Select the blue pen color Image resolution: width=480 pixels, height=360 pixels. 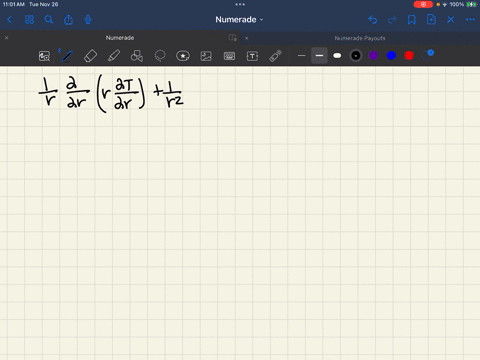click(391, 55)
